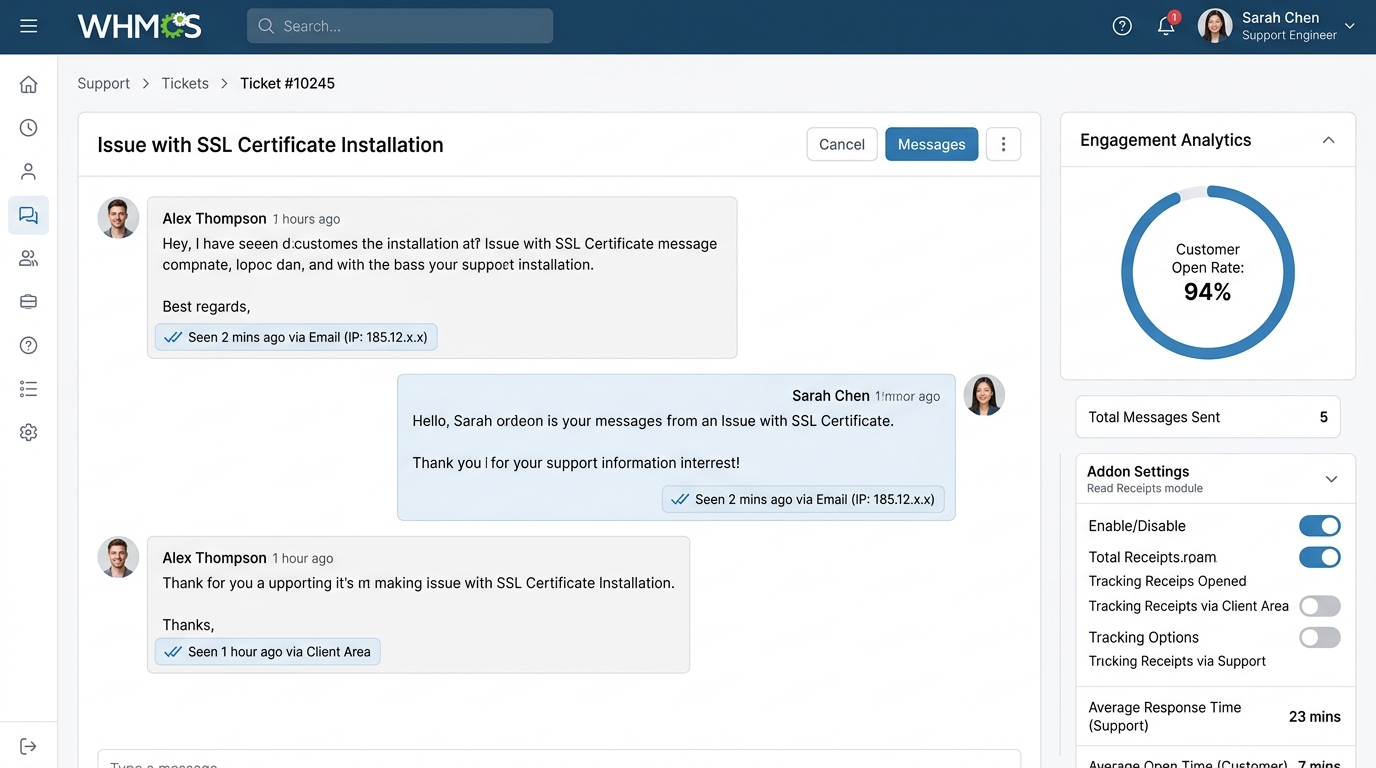Open the single user sidebar icon
The height and width of the screenshot is (768, 1376).
[28, 172]
